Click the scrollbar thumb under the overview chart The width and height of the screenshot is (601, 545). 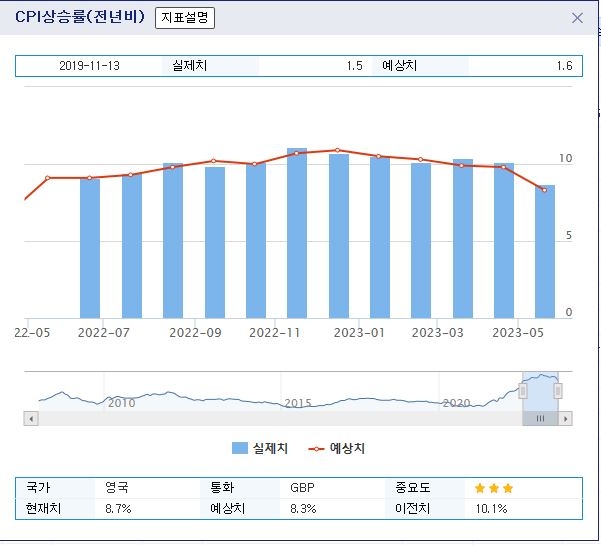pyautogui.click(x=540, y=419)
